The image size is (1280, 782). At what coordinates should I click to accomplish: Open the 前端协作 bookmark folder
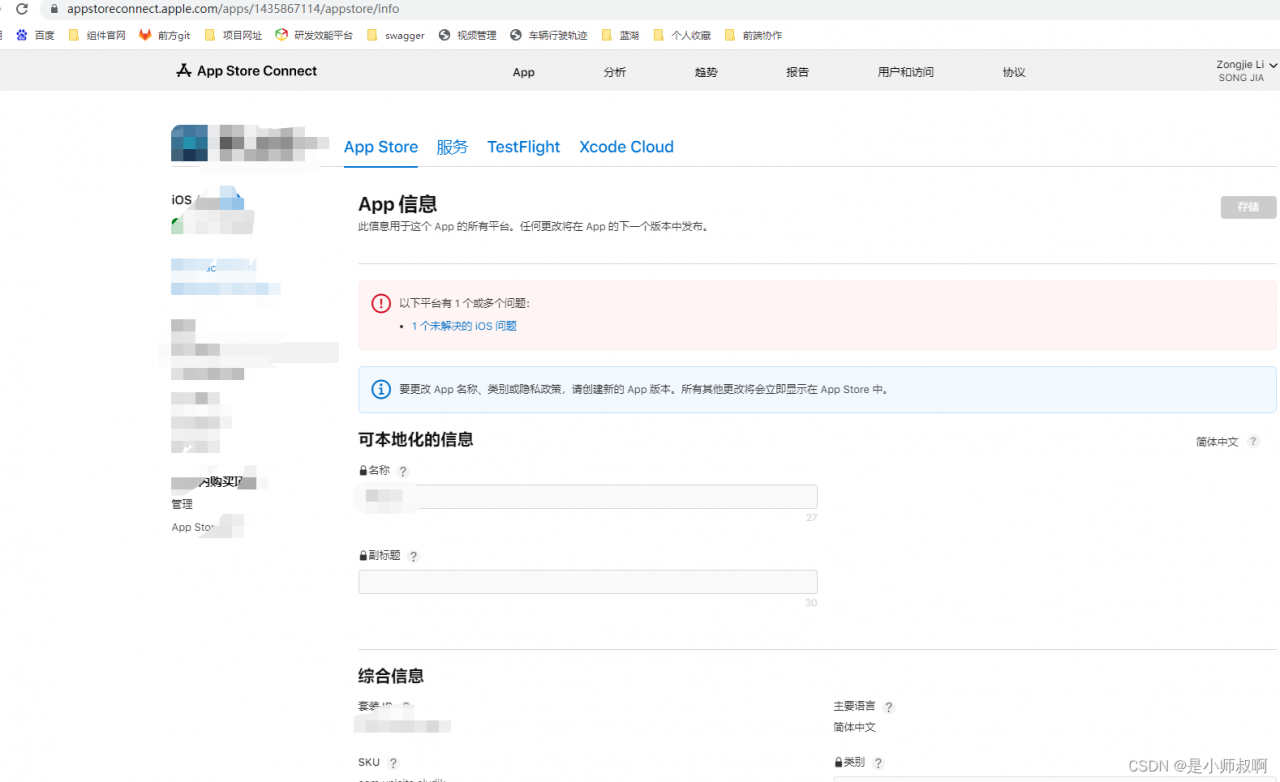coord(753,35)
